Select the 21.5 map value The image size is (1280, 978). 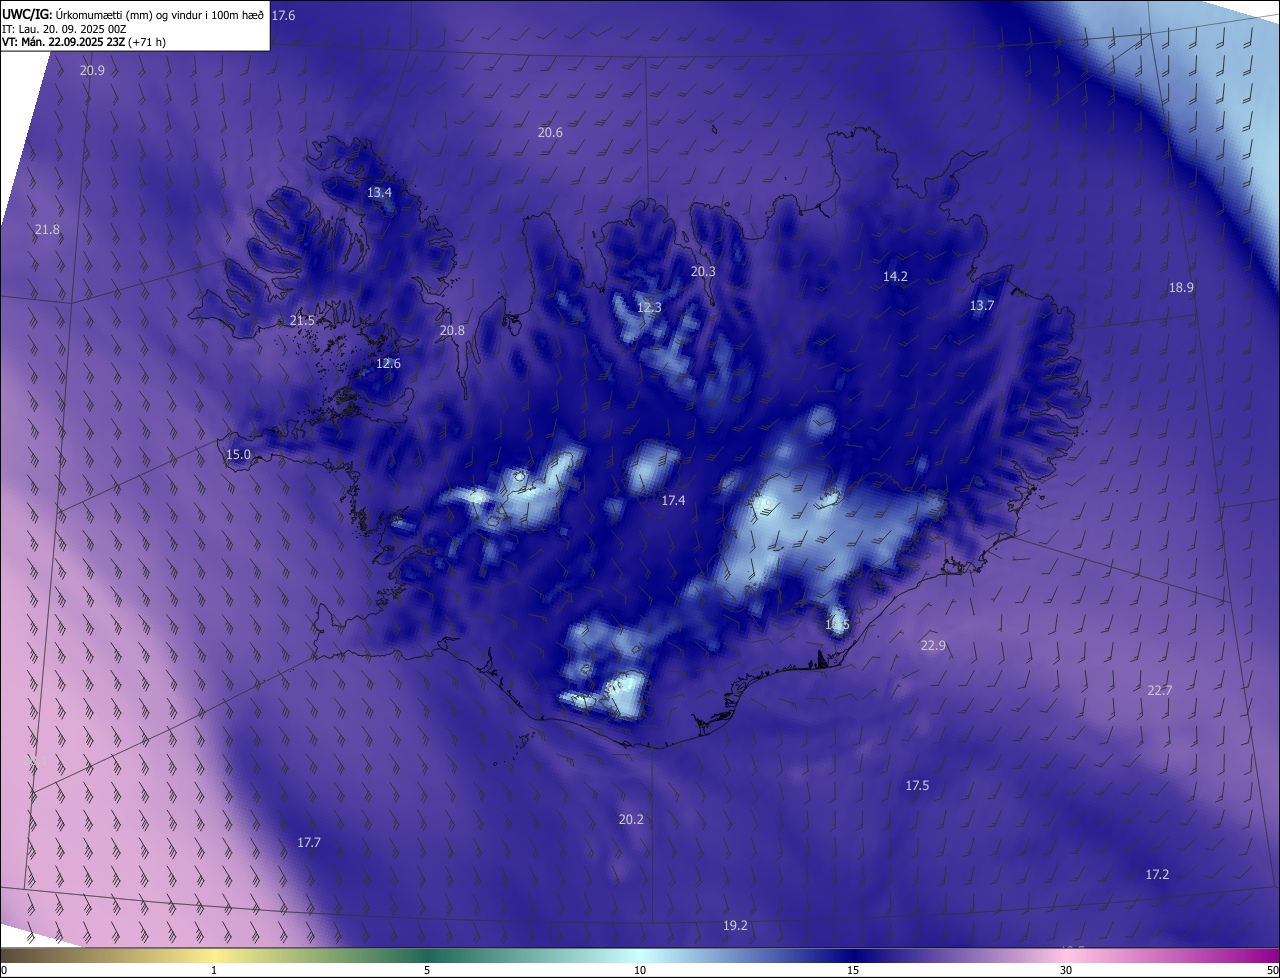[x=302, y=320]
